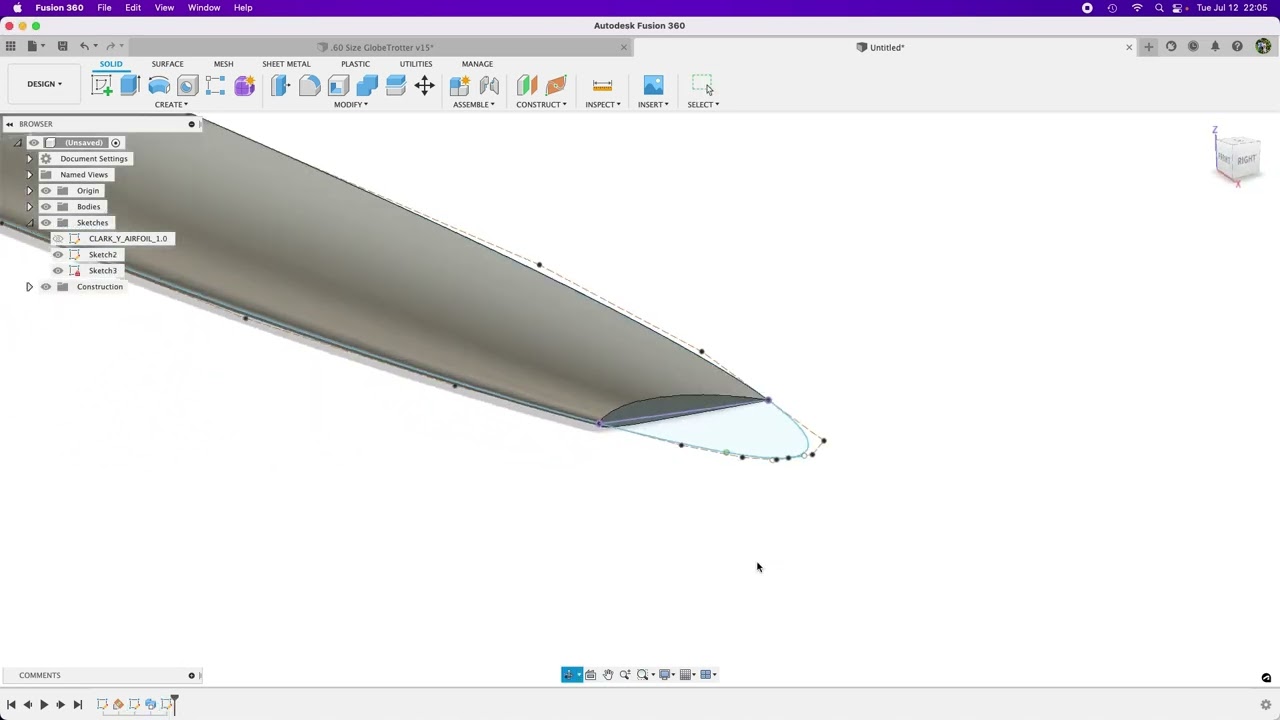Select the Rectangular Pattern tool
Viewport: 1280px width, 720px height.
(x=216, y=86)
